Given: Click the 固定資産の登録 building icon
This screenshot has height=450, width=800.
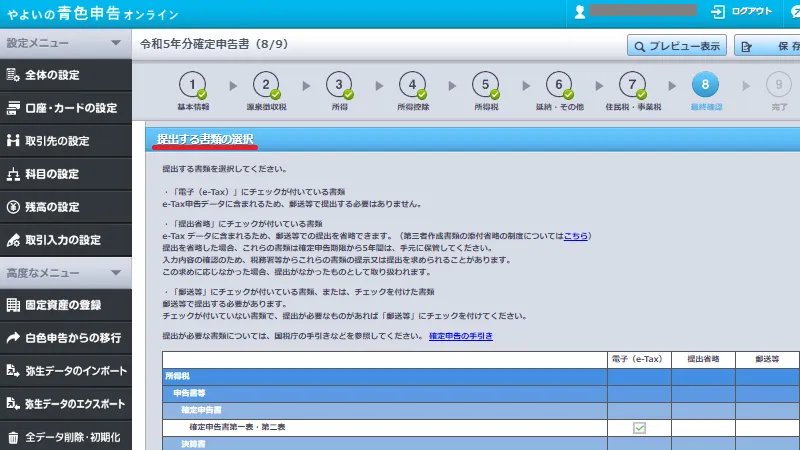Looking at the screenshot, I should pyautogui.click(x=13, y=305).
